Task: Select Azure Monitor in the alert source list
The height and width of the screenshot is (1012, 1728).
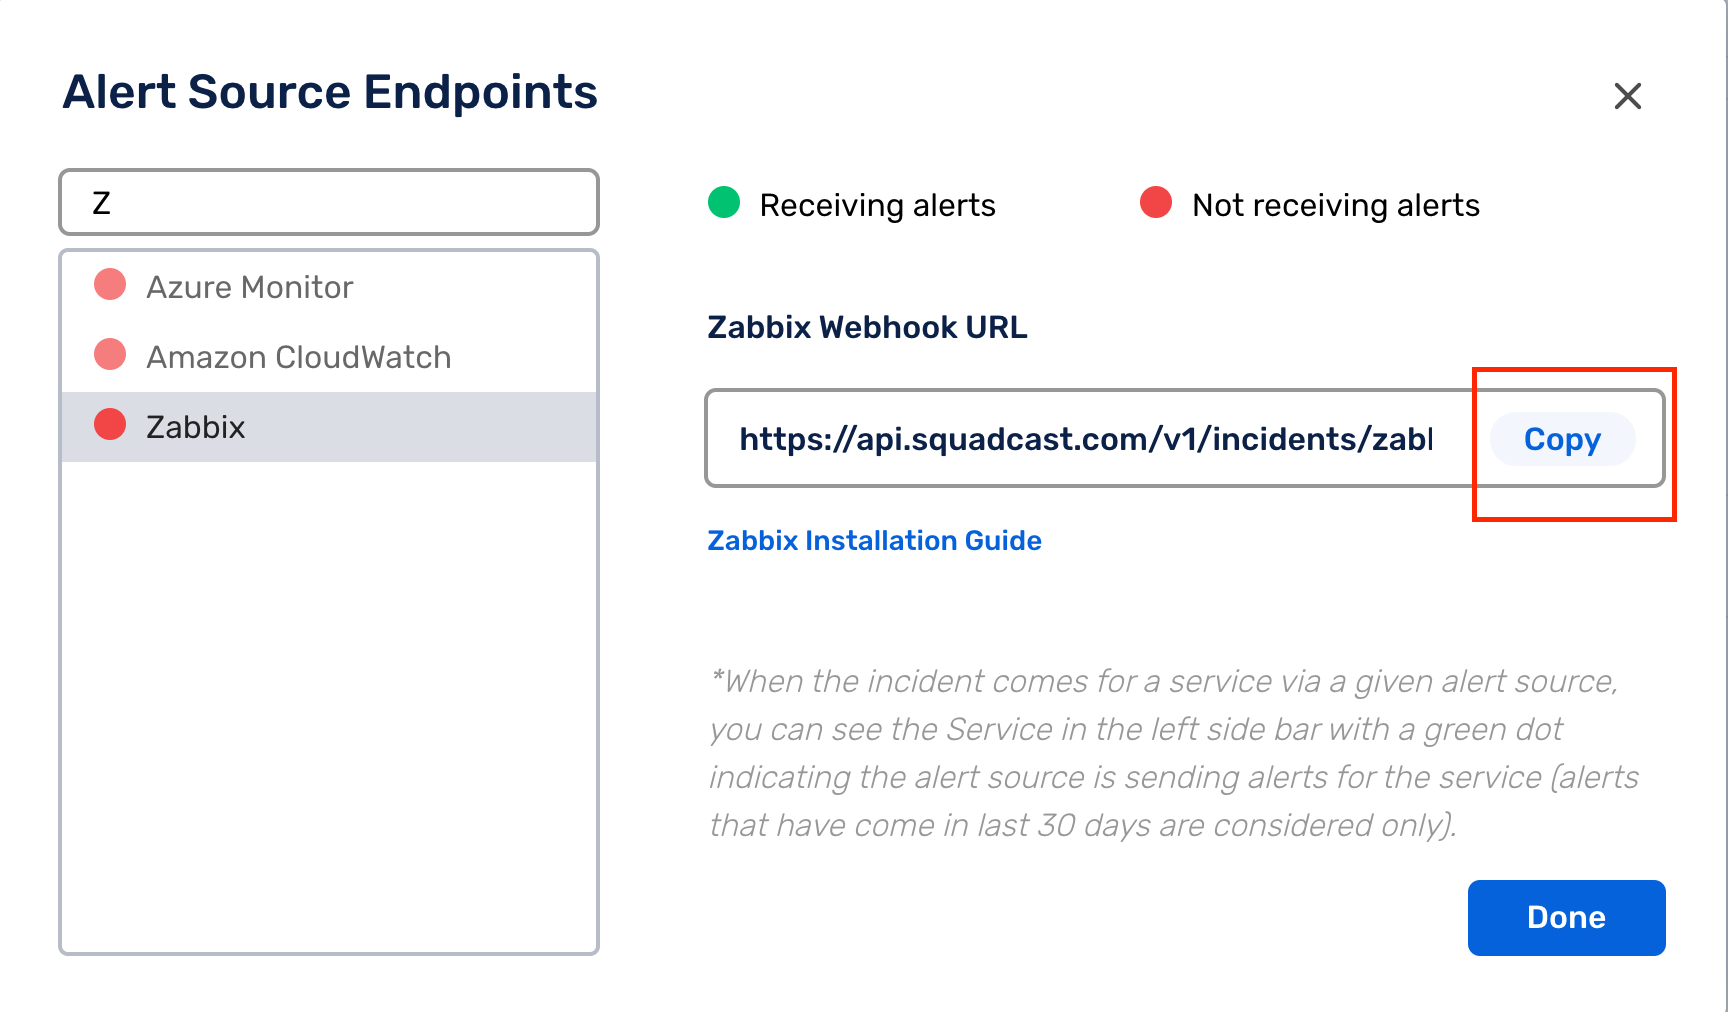Action: coord(329,287)
